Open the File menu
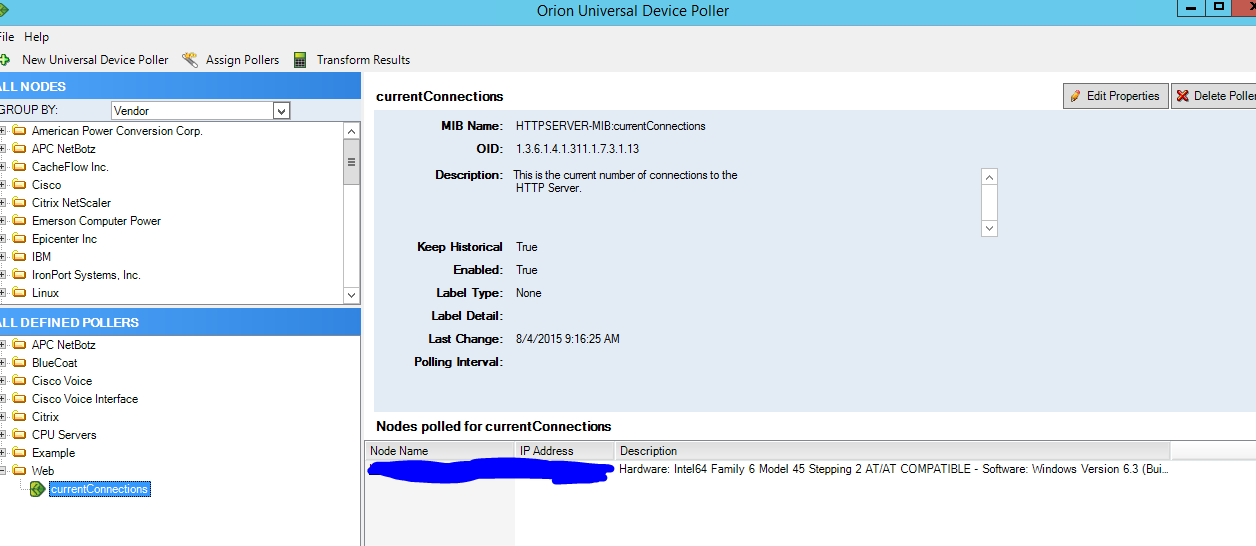The width and height of the screenshot is (1256, 546). (x=7, y=37)
